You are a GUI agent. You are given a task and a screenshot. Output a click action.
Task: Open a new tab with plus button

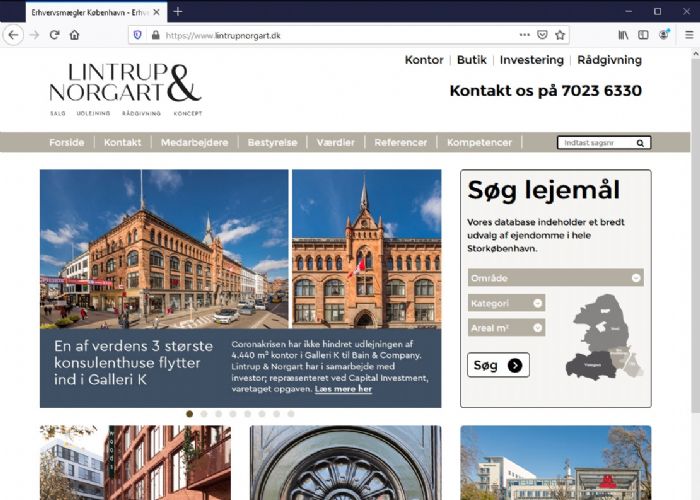[x=178, y=12]
